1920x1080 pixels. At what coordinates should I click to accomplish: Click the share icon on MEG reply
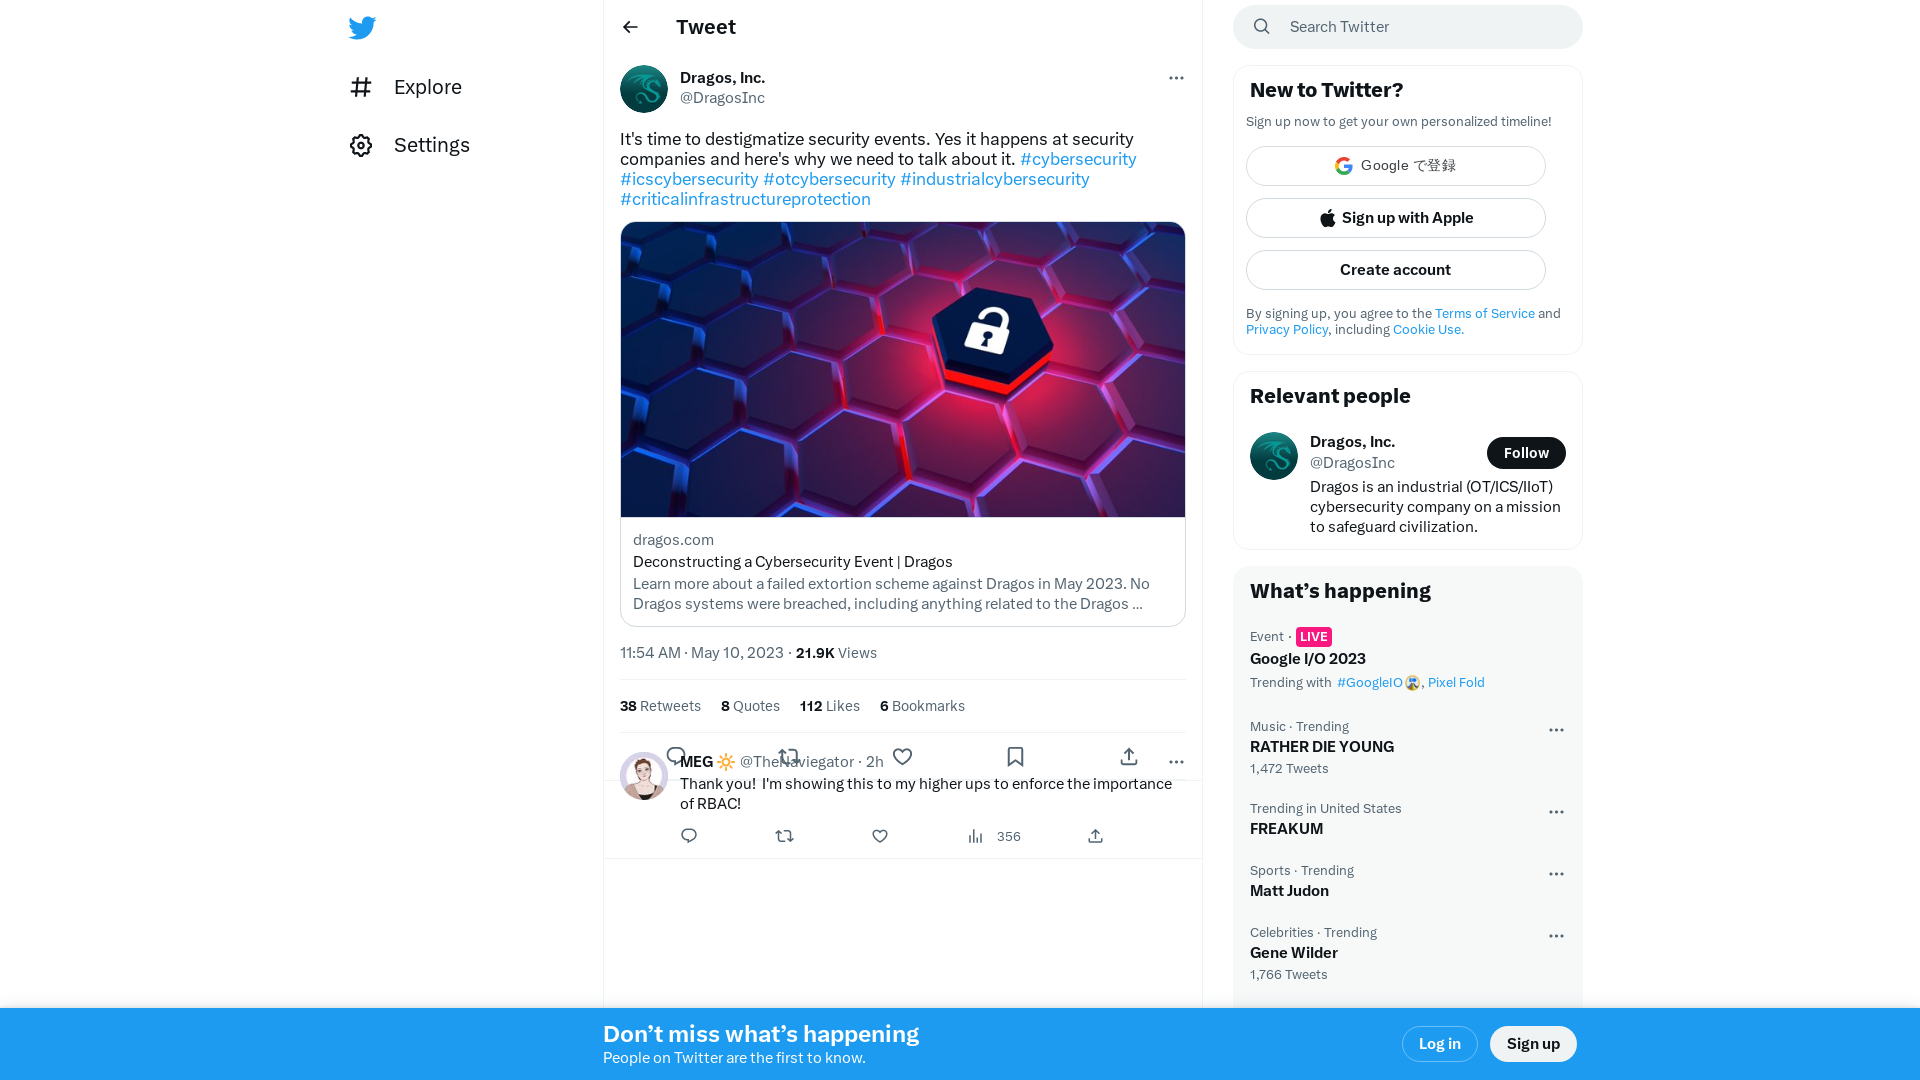click(x=1096, y=835)
